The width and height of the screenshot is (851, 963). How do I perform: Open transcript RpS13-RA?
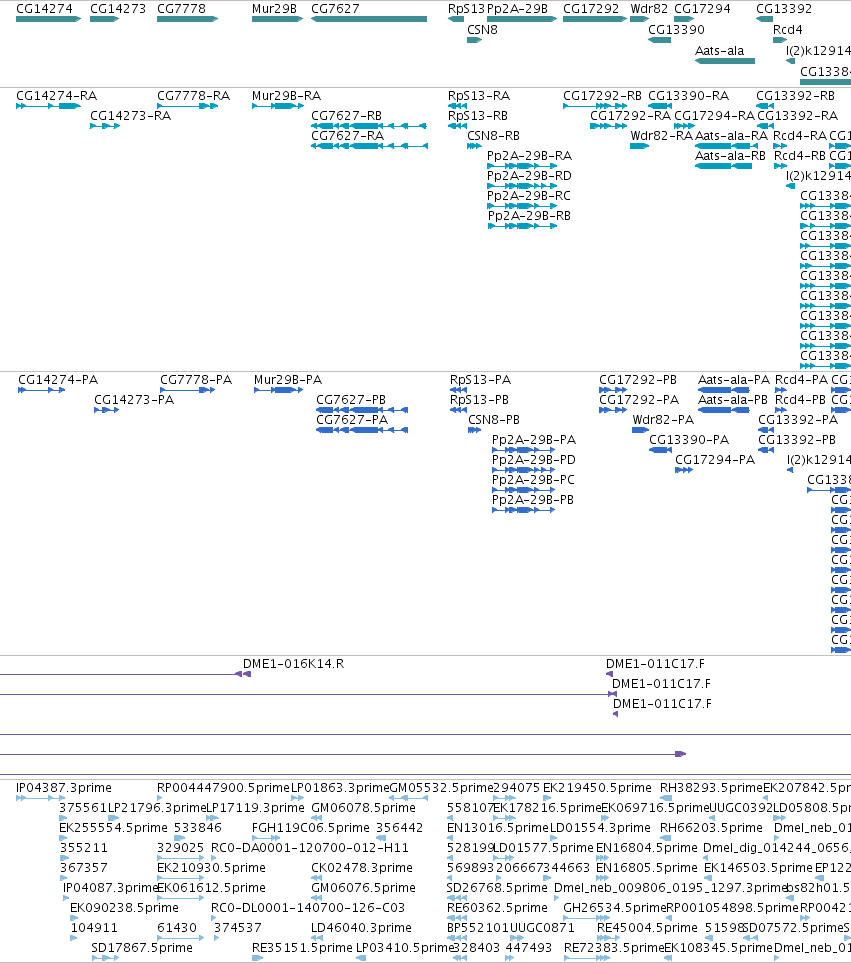click(x=479, y=96)
